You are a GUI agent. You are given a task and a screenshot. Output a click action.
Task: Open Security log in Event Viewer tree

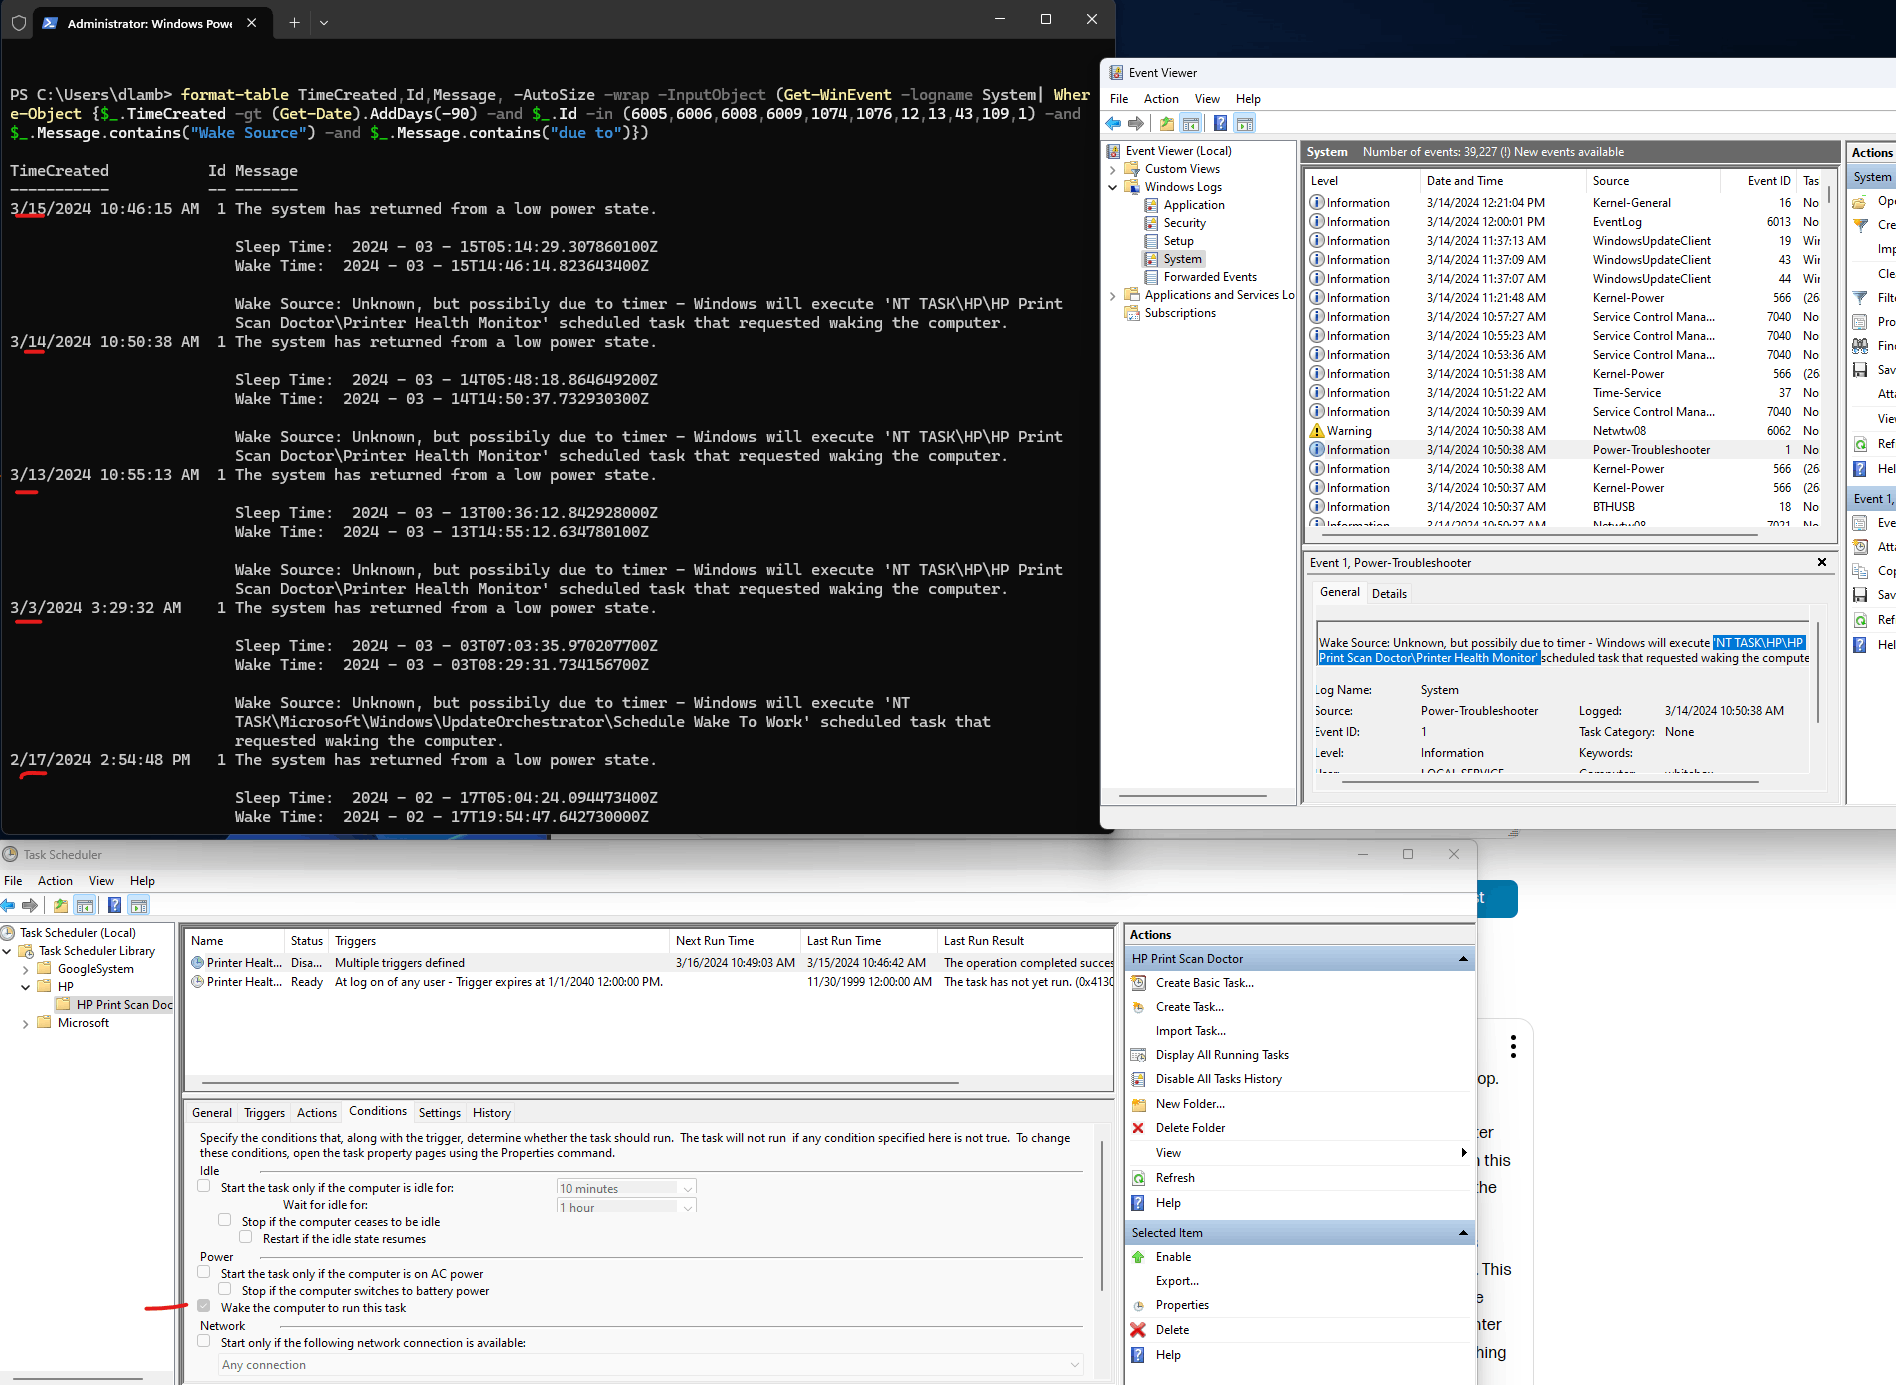point(1184,223)
